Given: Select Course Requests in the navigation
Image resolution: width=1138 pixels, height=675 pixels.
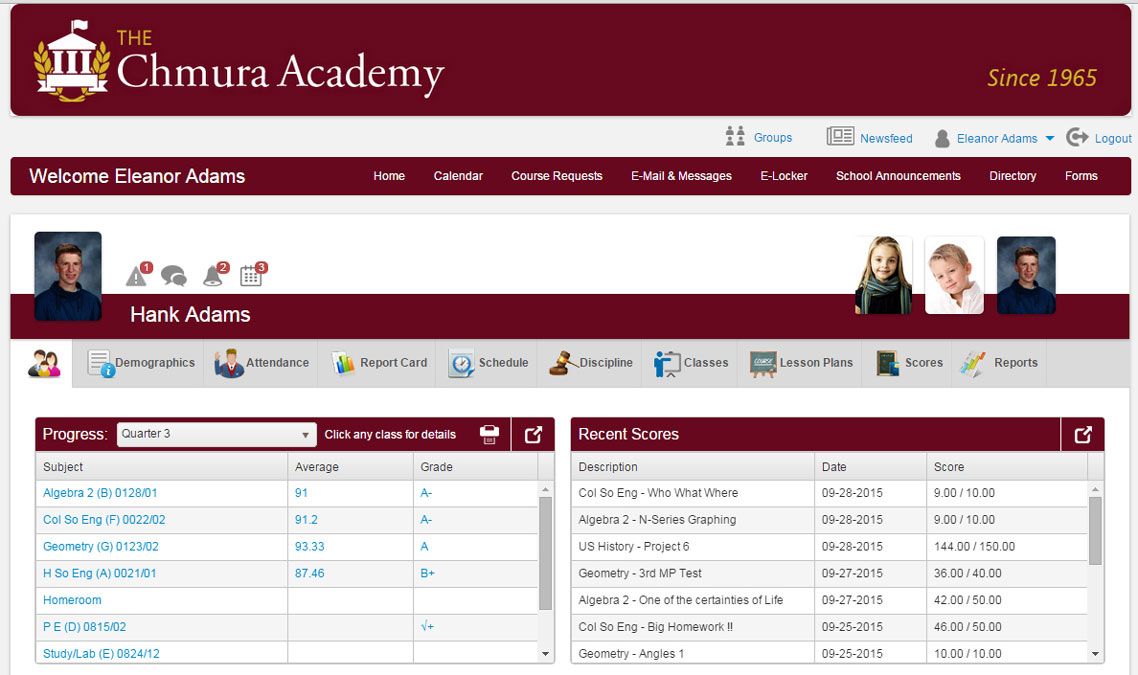Looking at the screenshot, I should coord(556,176).
